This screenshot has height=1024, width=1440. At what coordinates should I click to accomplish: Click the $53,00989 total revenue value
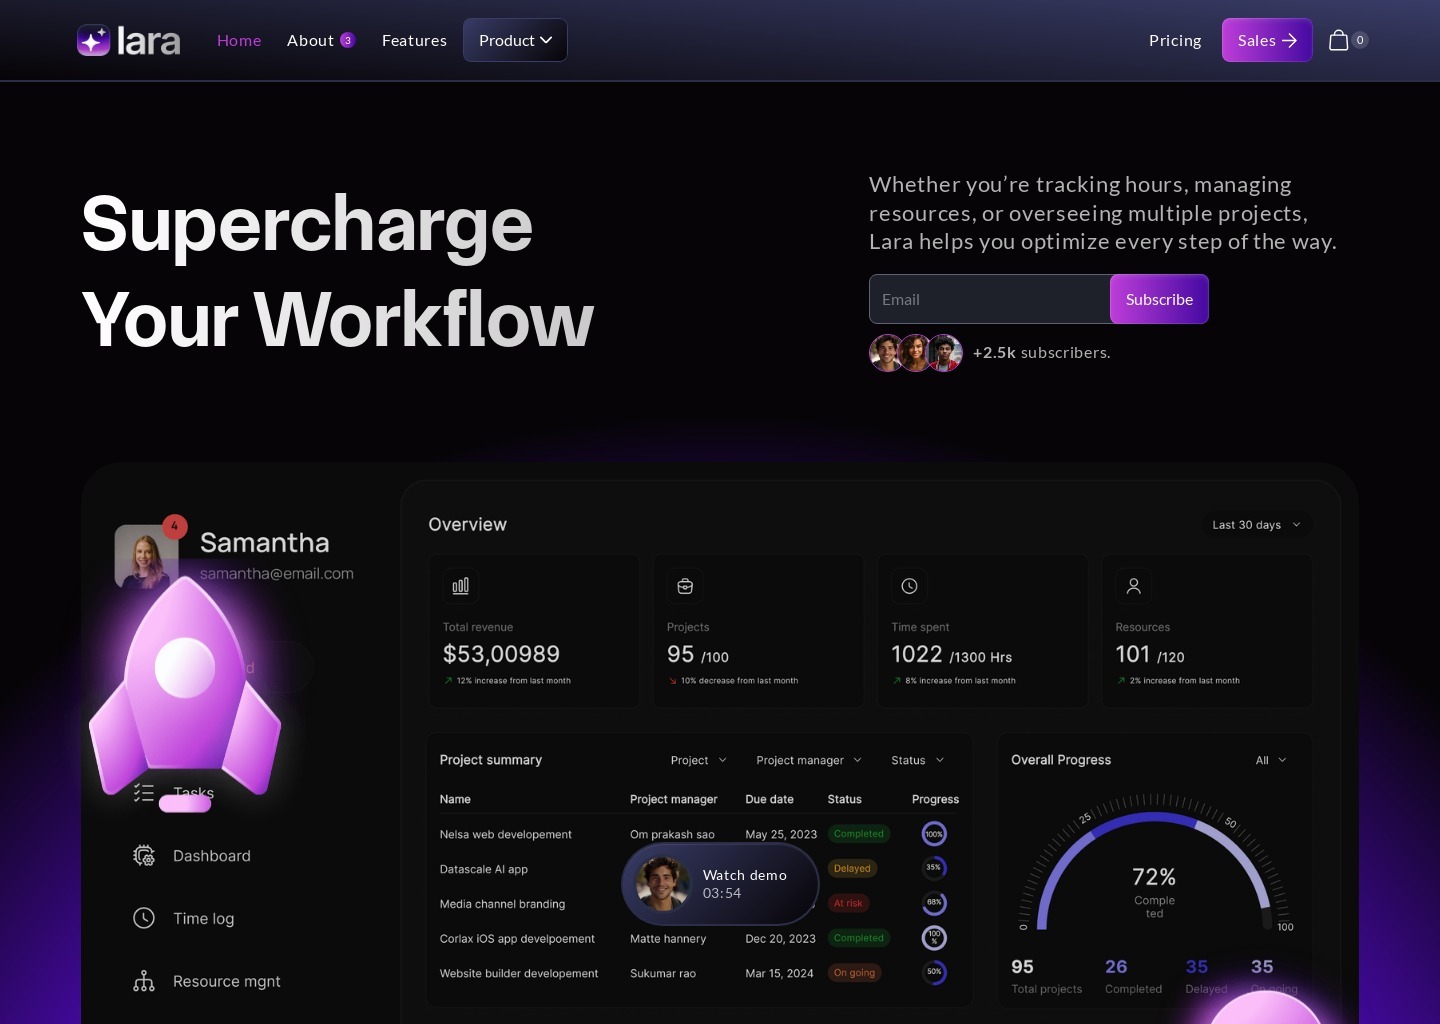tap(501, 654)
